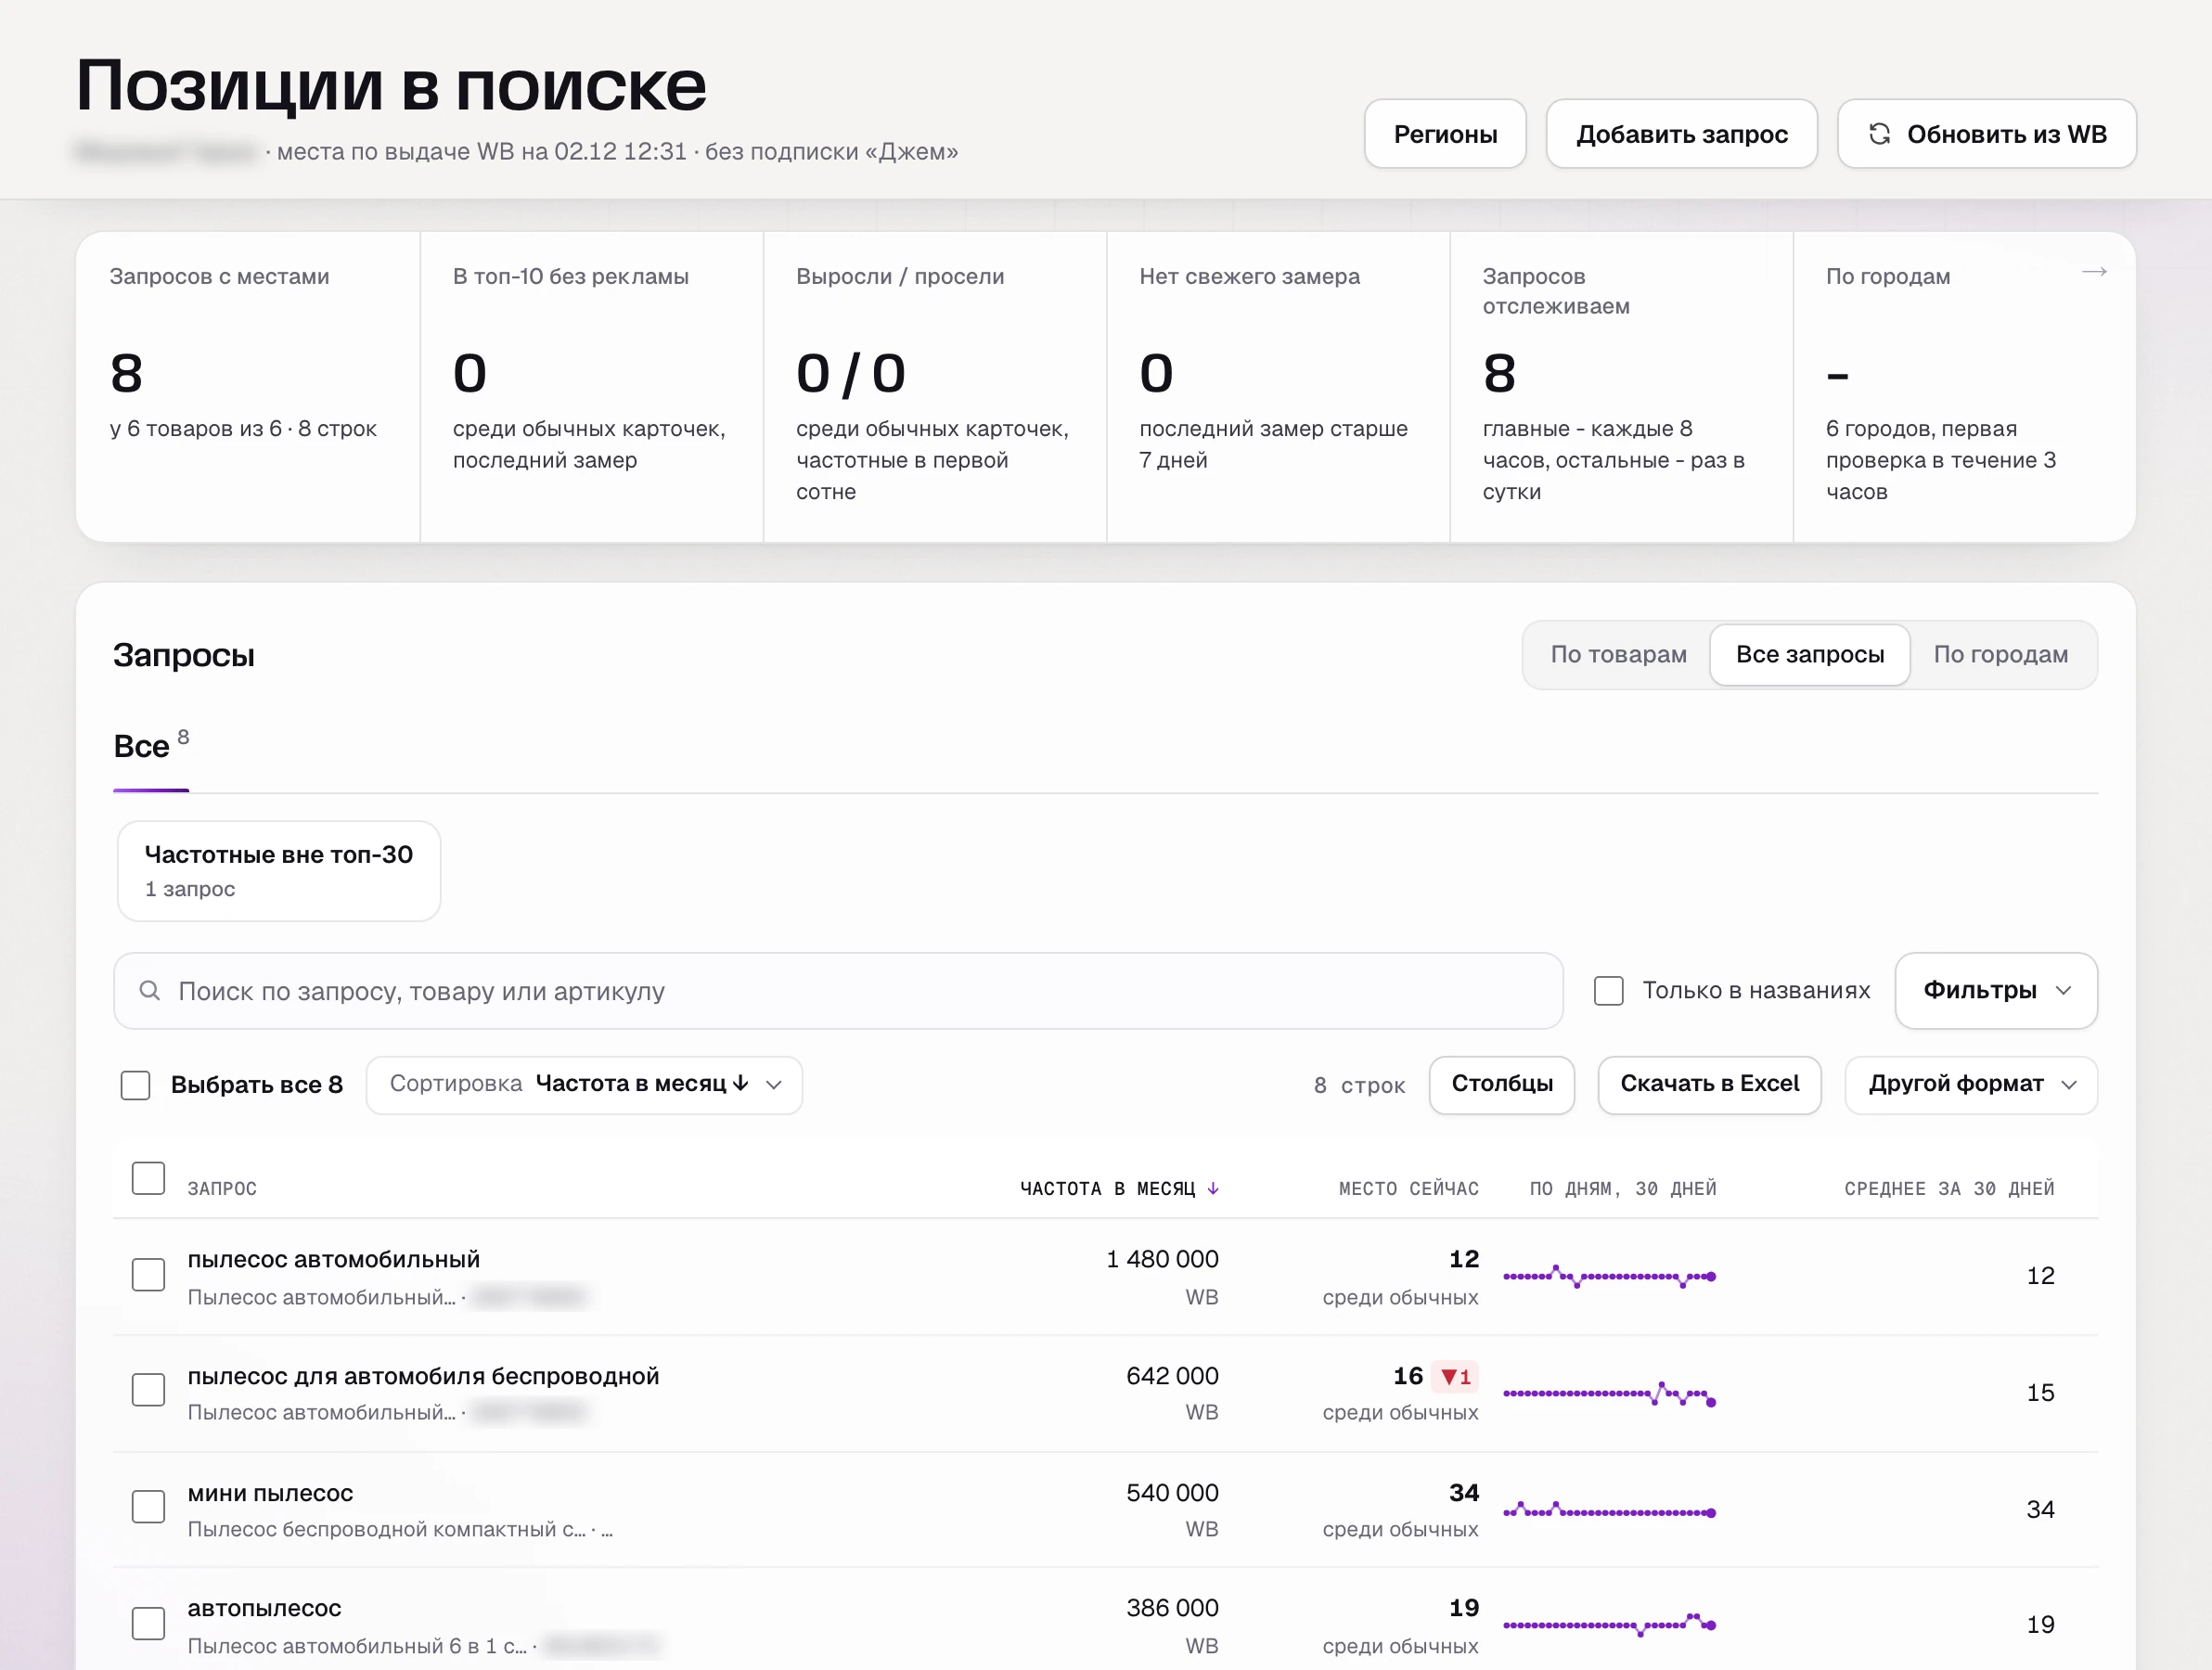Click the Запросов с местами stat card

(x=248, y=387)
